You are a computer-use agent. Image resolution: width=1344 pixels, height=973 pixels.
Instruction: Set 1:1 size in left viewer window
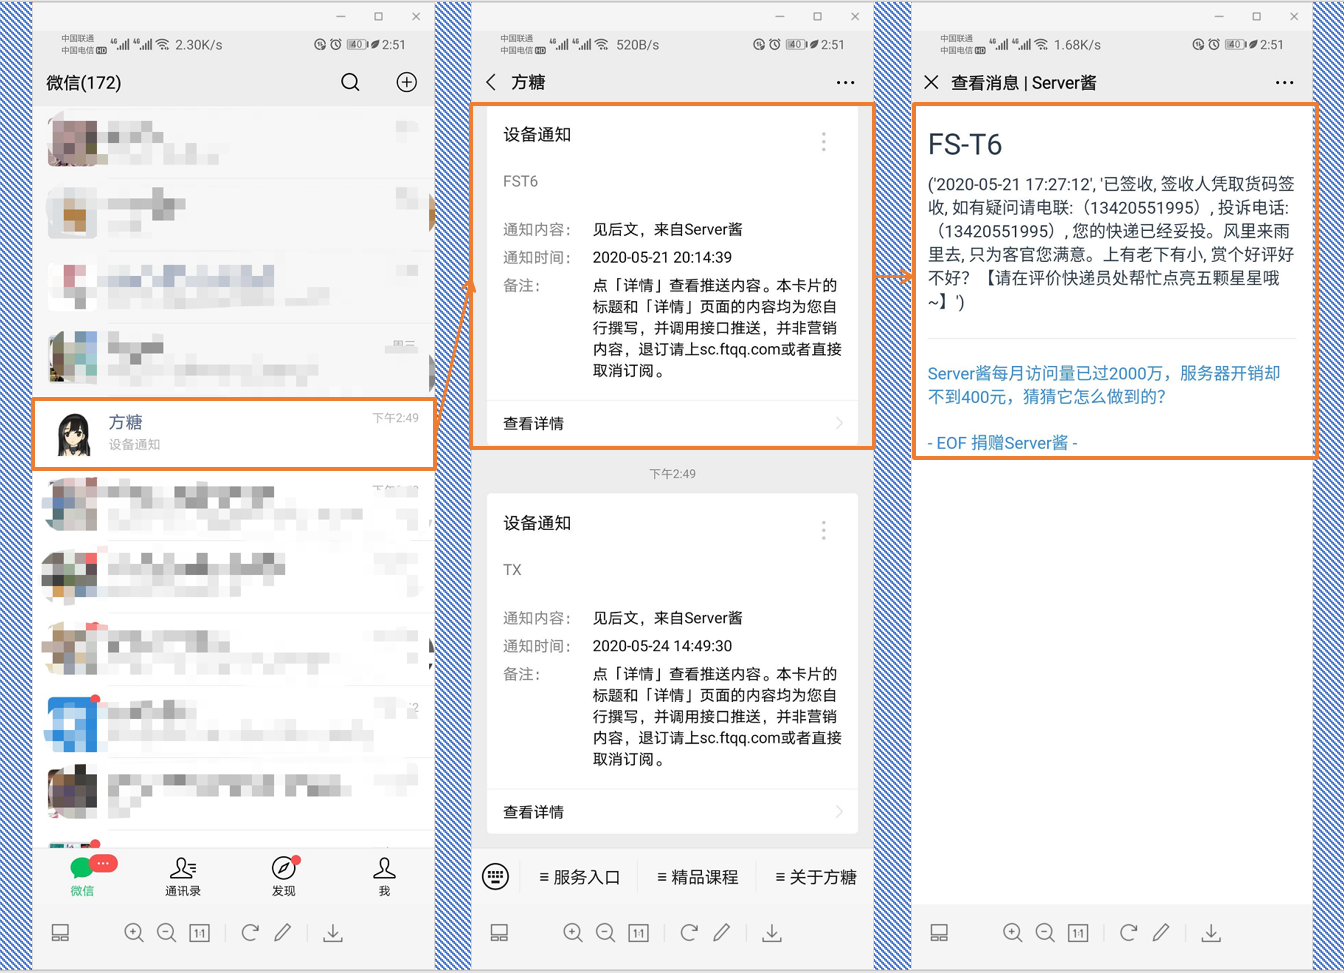click(x=199, y=932)
